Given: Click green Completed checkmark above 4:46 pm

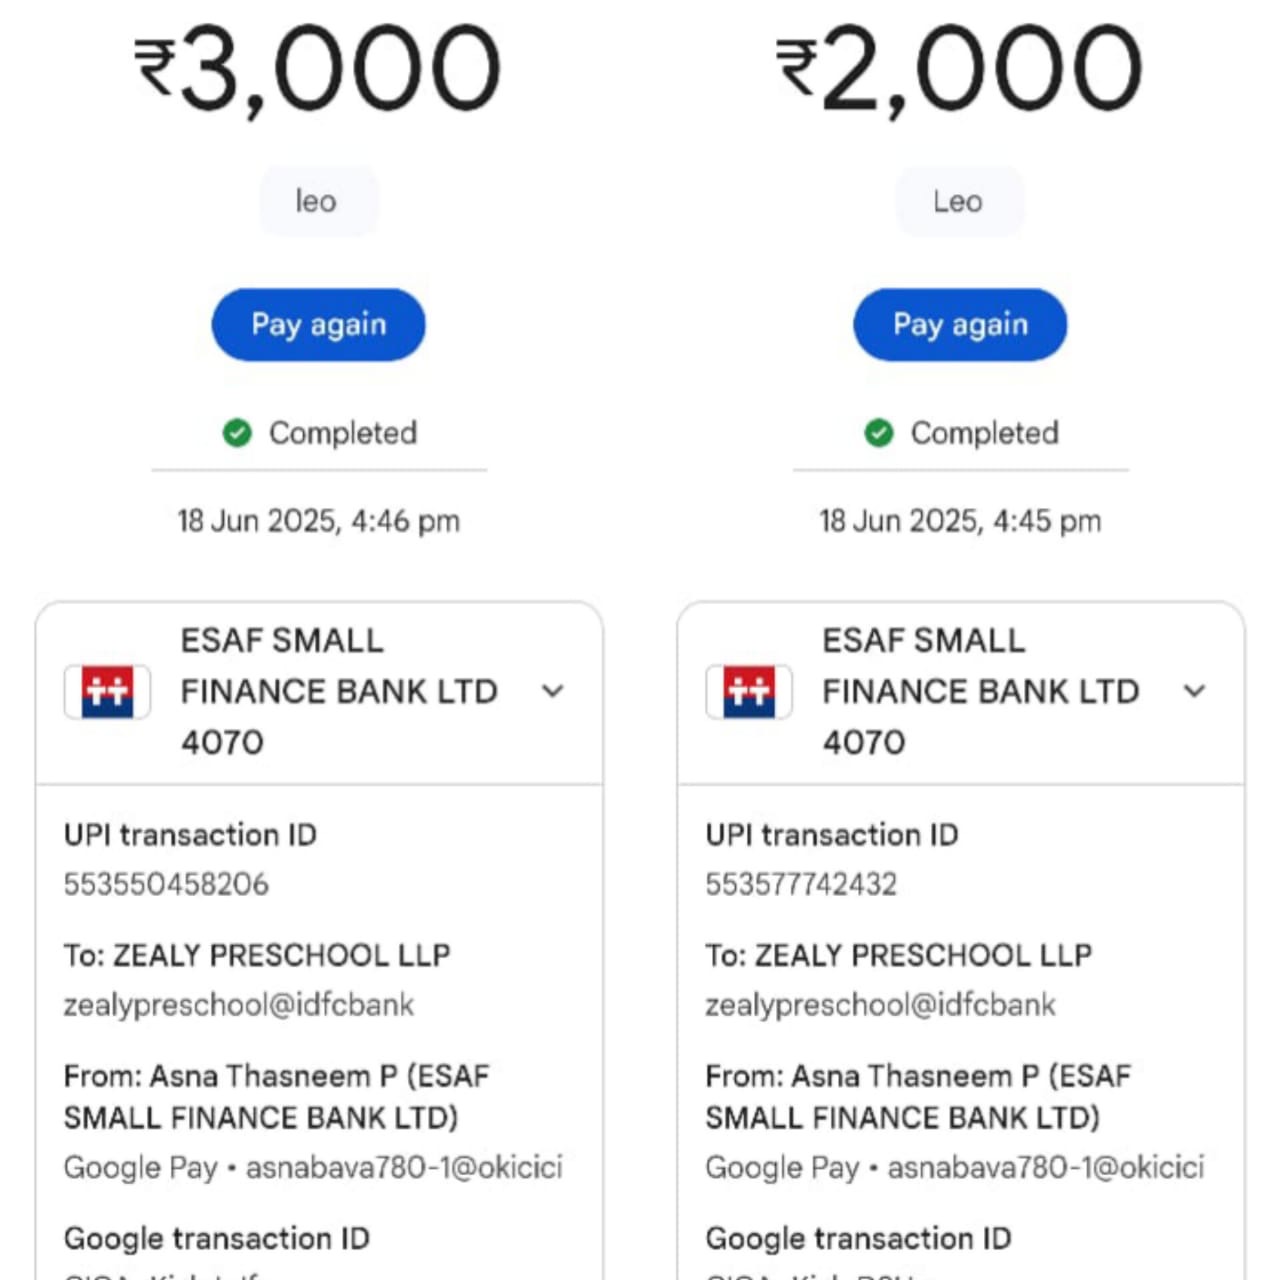Looking at the screenshot, I should point(237,433).
